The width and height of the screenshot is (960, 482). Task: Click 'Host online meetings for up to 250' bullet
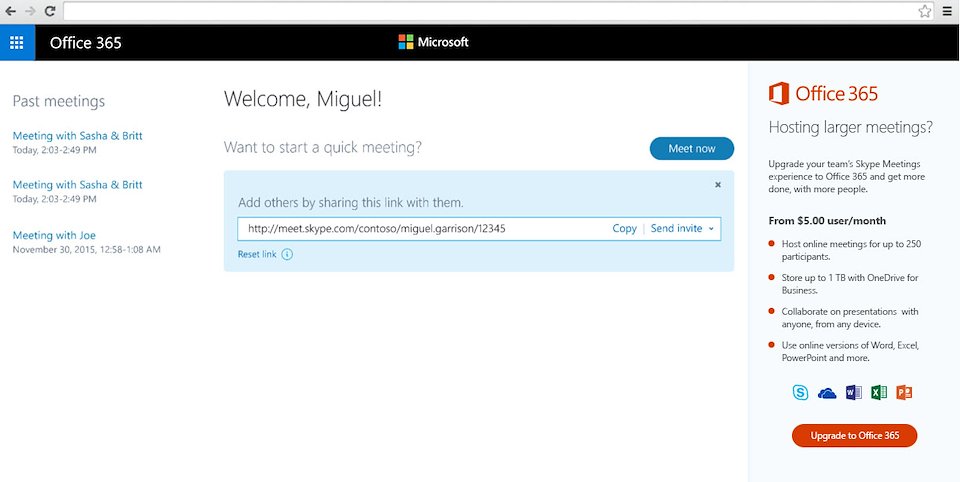point(851,250)
